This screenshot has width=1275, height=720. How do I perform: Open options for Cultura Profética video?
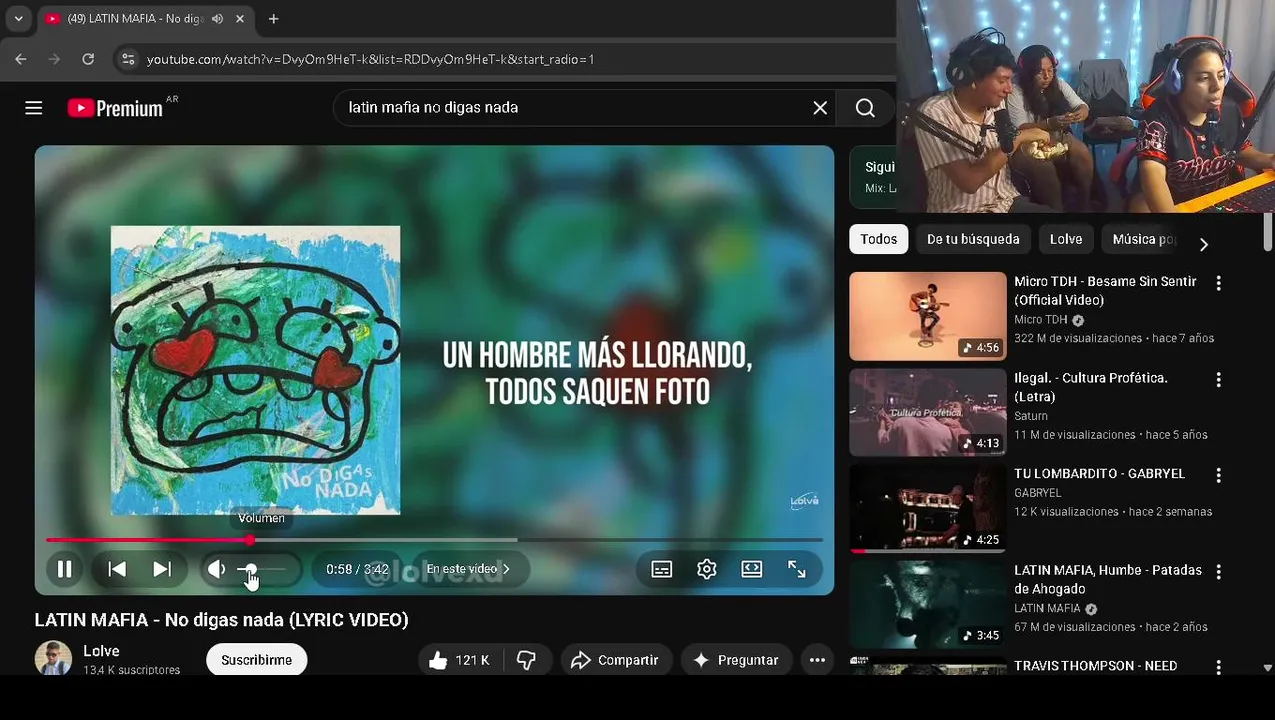pos(1218,380)
